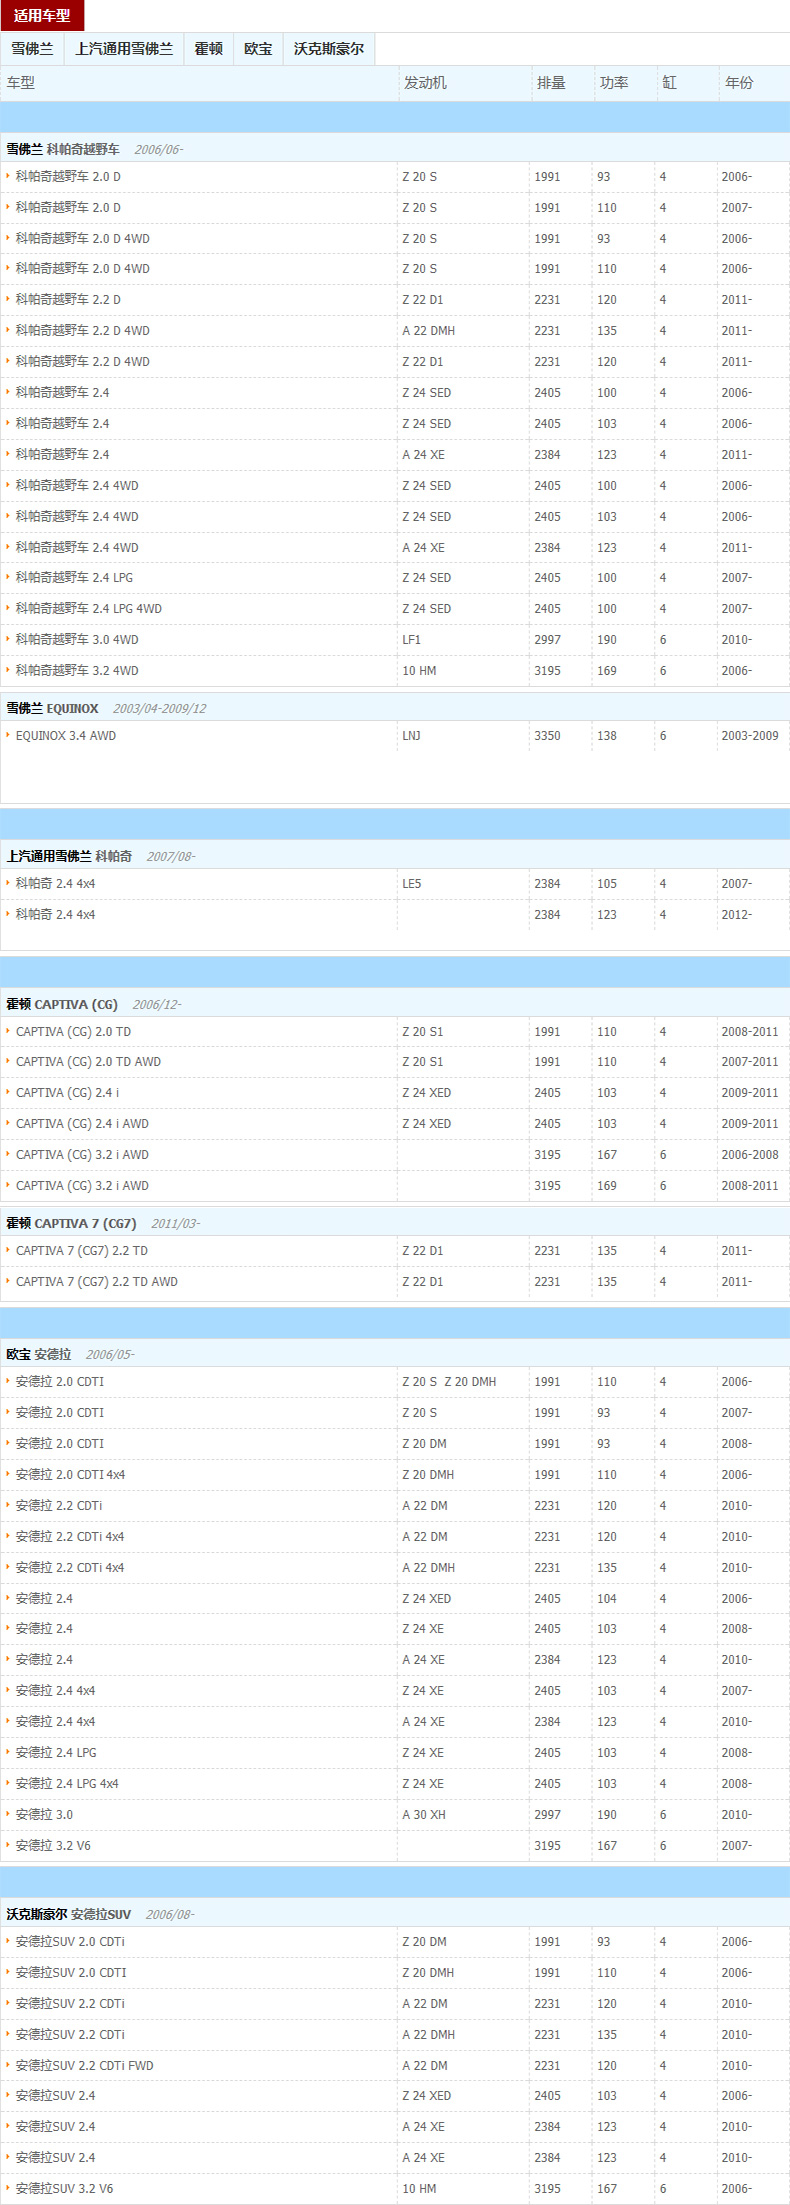Click the 发动机 column header

click(425, 83)
